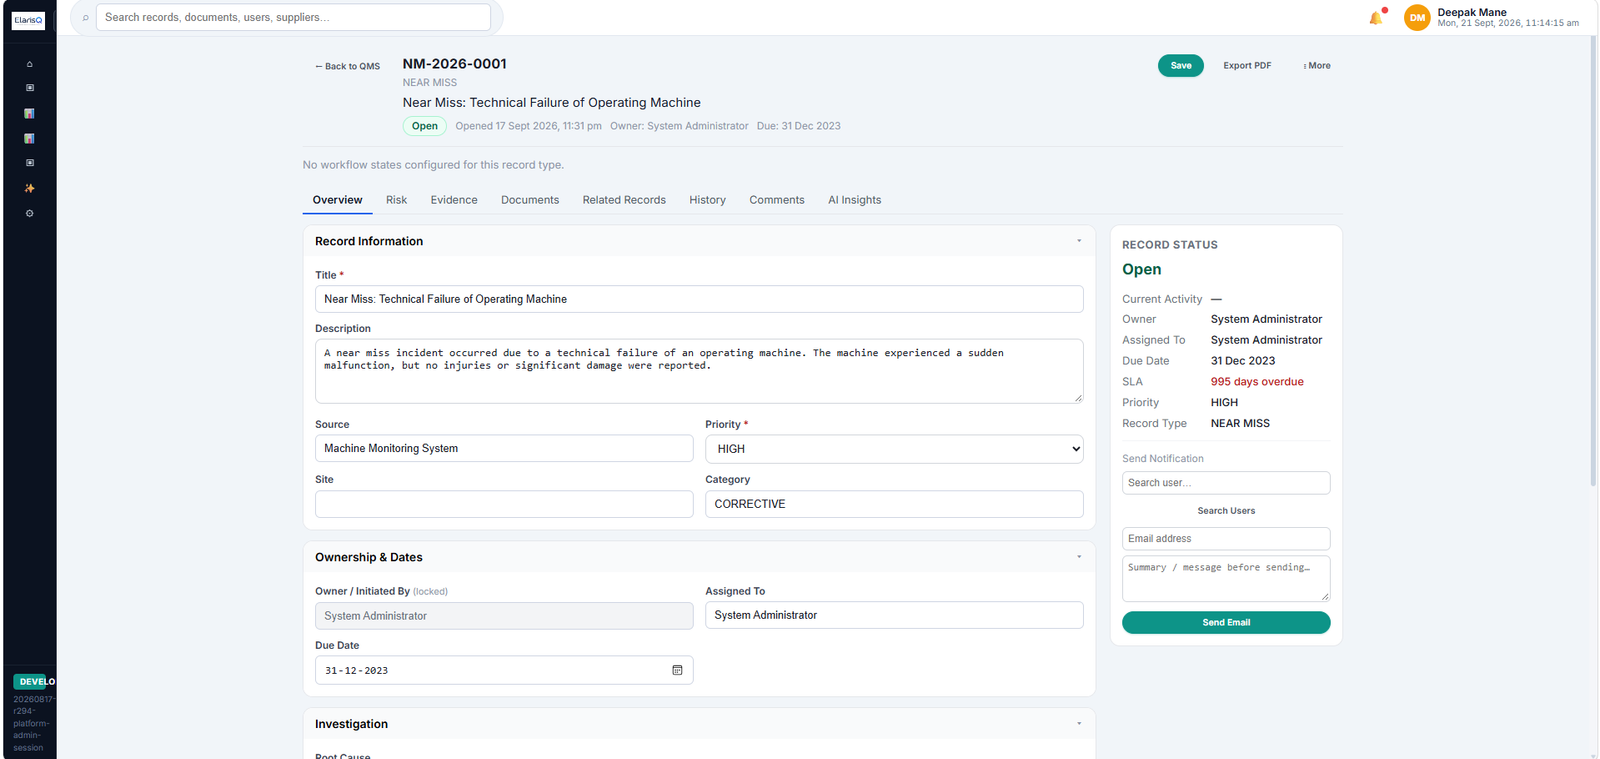Click the Deepak Mane user name
The height and width of the screenshot is (759, 1600).
click(1472, 12)
